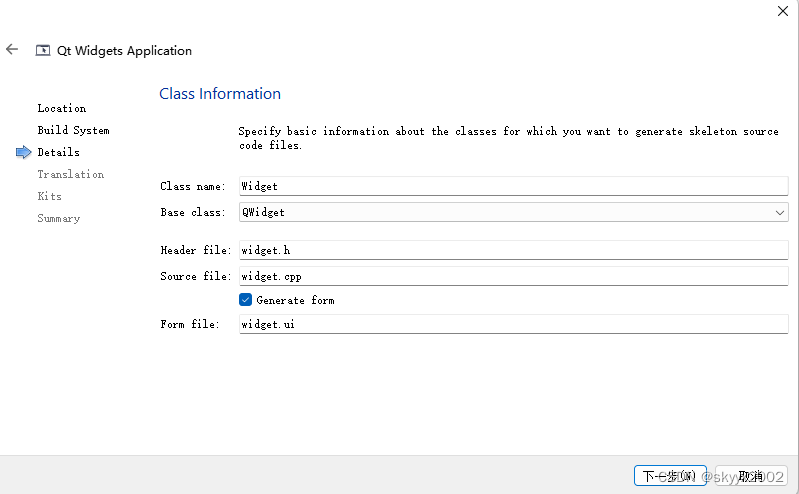Click the Qt Widgets Application wizard icon
This screenshot has height=494, width=799.
tap(43, 50)
